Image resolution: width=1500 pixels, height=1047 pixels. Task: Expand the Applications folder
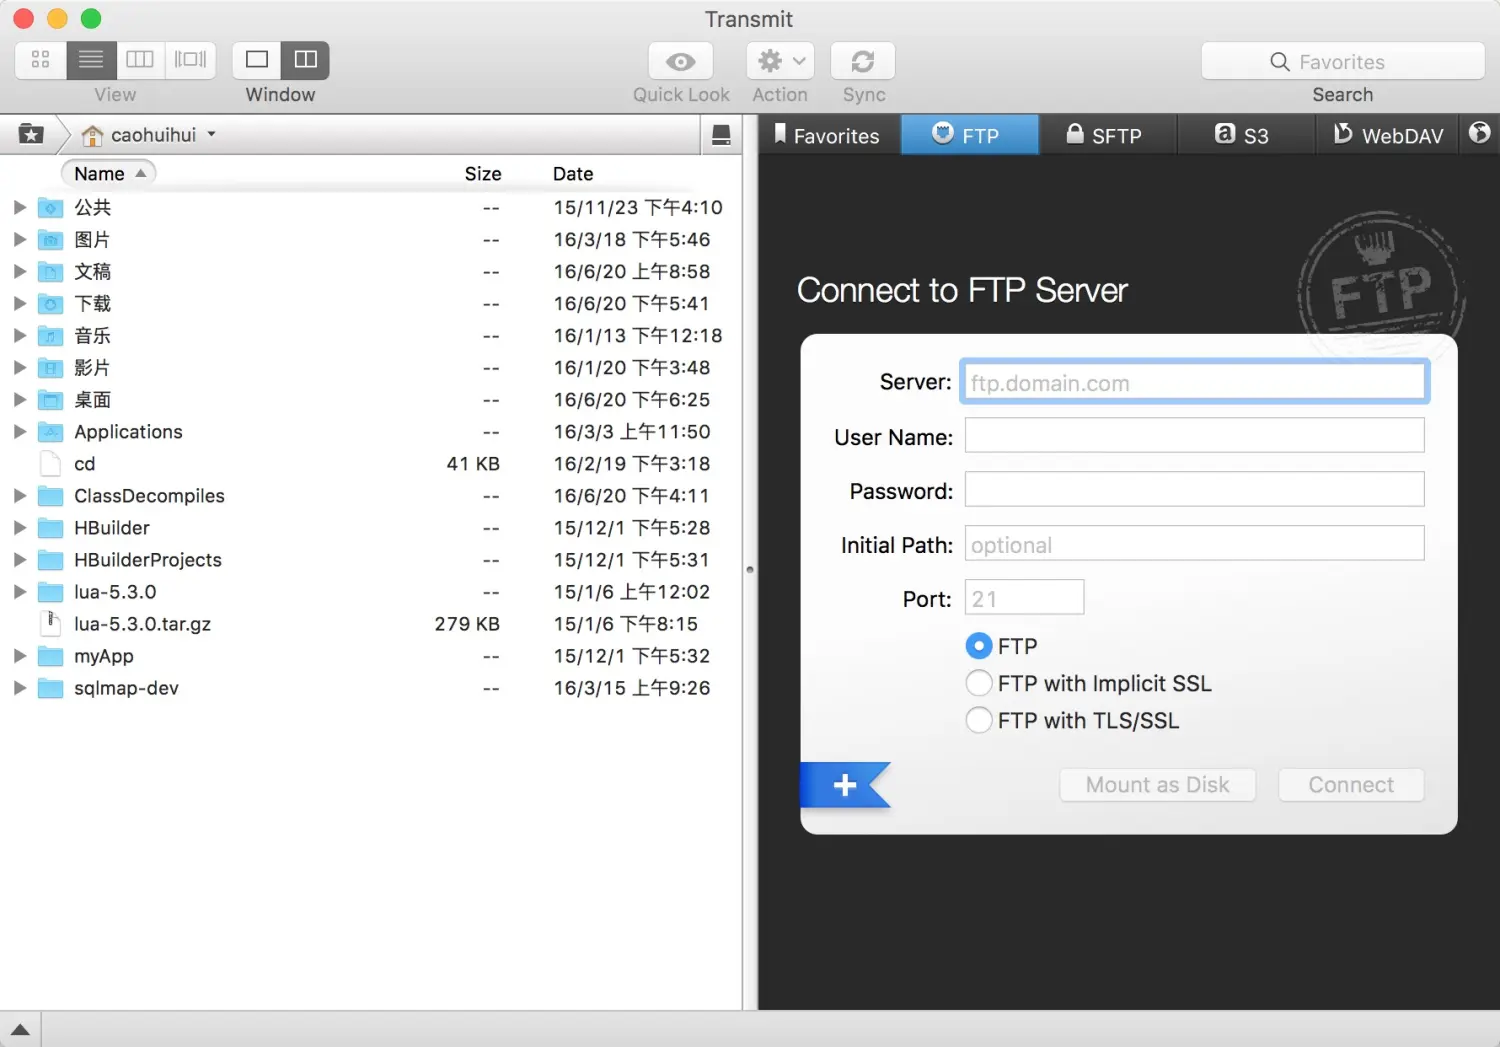coord(19,431)
